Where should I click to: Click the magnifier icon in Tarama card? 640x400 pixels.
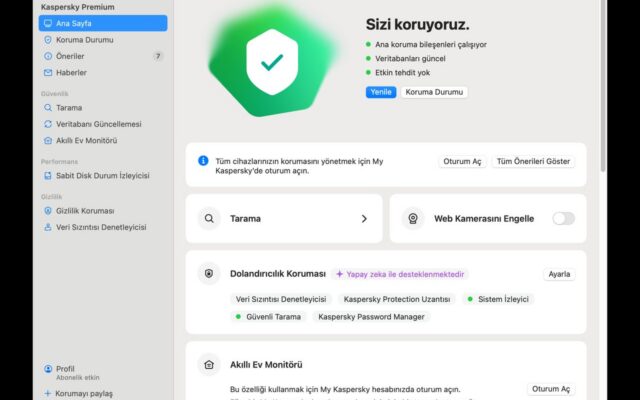pos(209,218)
